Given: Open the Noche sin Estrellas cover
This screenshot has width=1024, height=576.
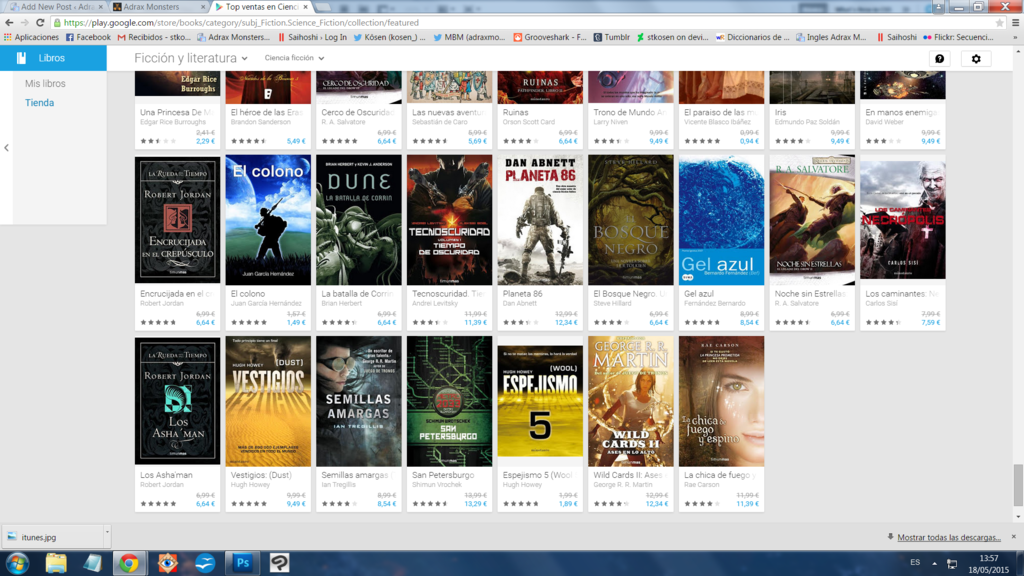Looking at the screenshot, I should click(812, 220).
